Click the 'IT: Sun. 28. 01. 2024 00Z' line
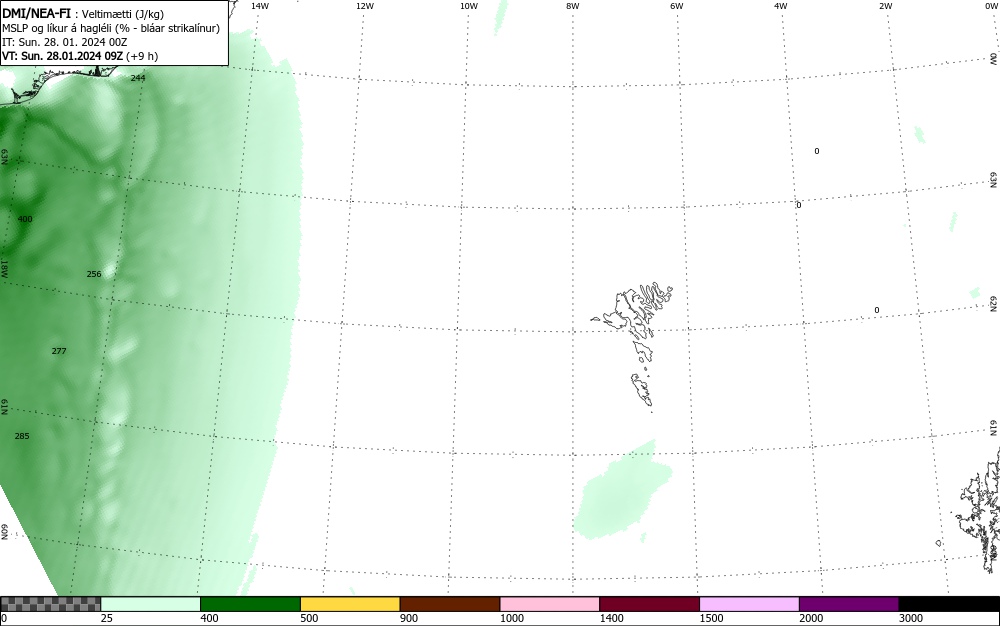Viewport: 1000px width, 626px height. [x=64, y=42]
